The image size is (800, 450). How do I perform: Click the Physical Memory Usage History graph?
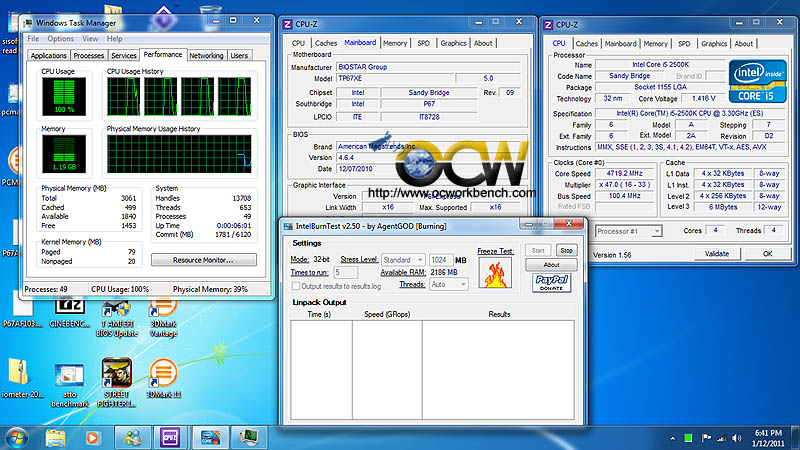click(x=179, y=154)
